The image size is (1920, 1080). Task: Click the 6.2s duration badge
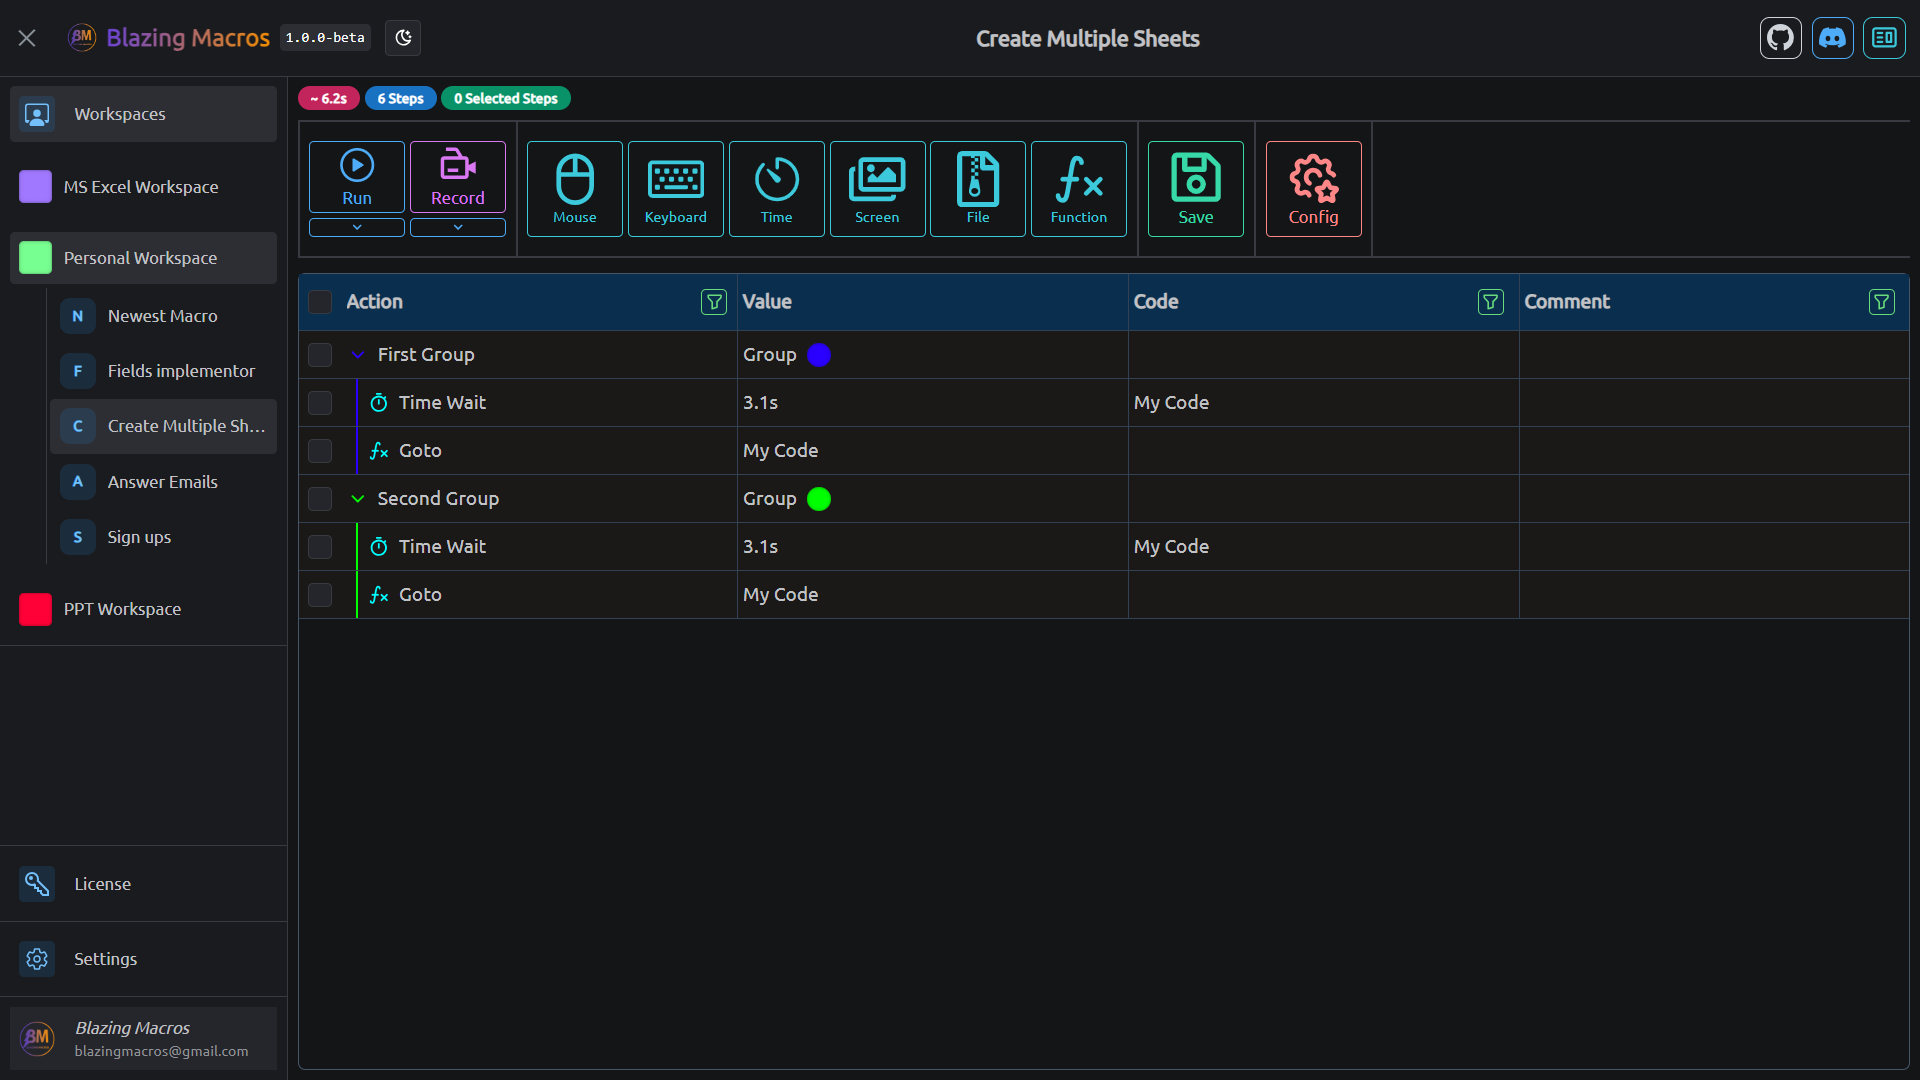329,98
